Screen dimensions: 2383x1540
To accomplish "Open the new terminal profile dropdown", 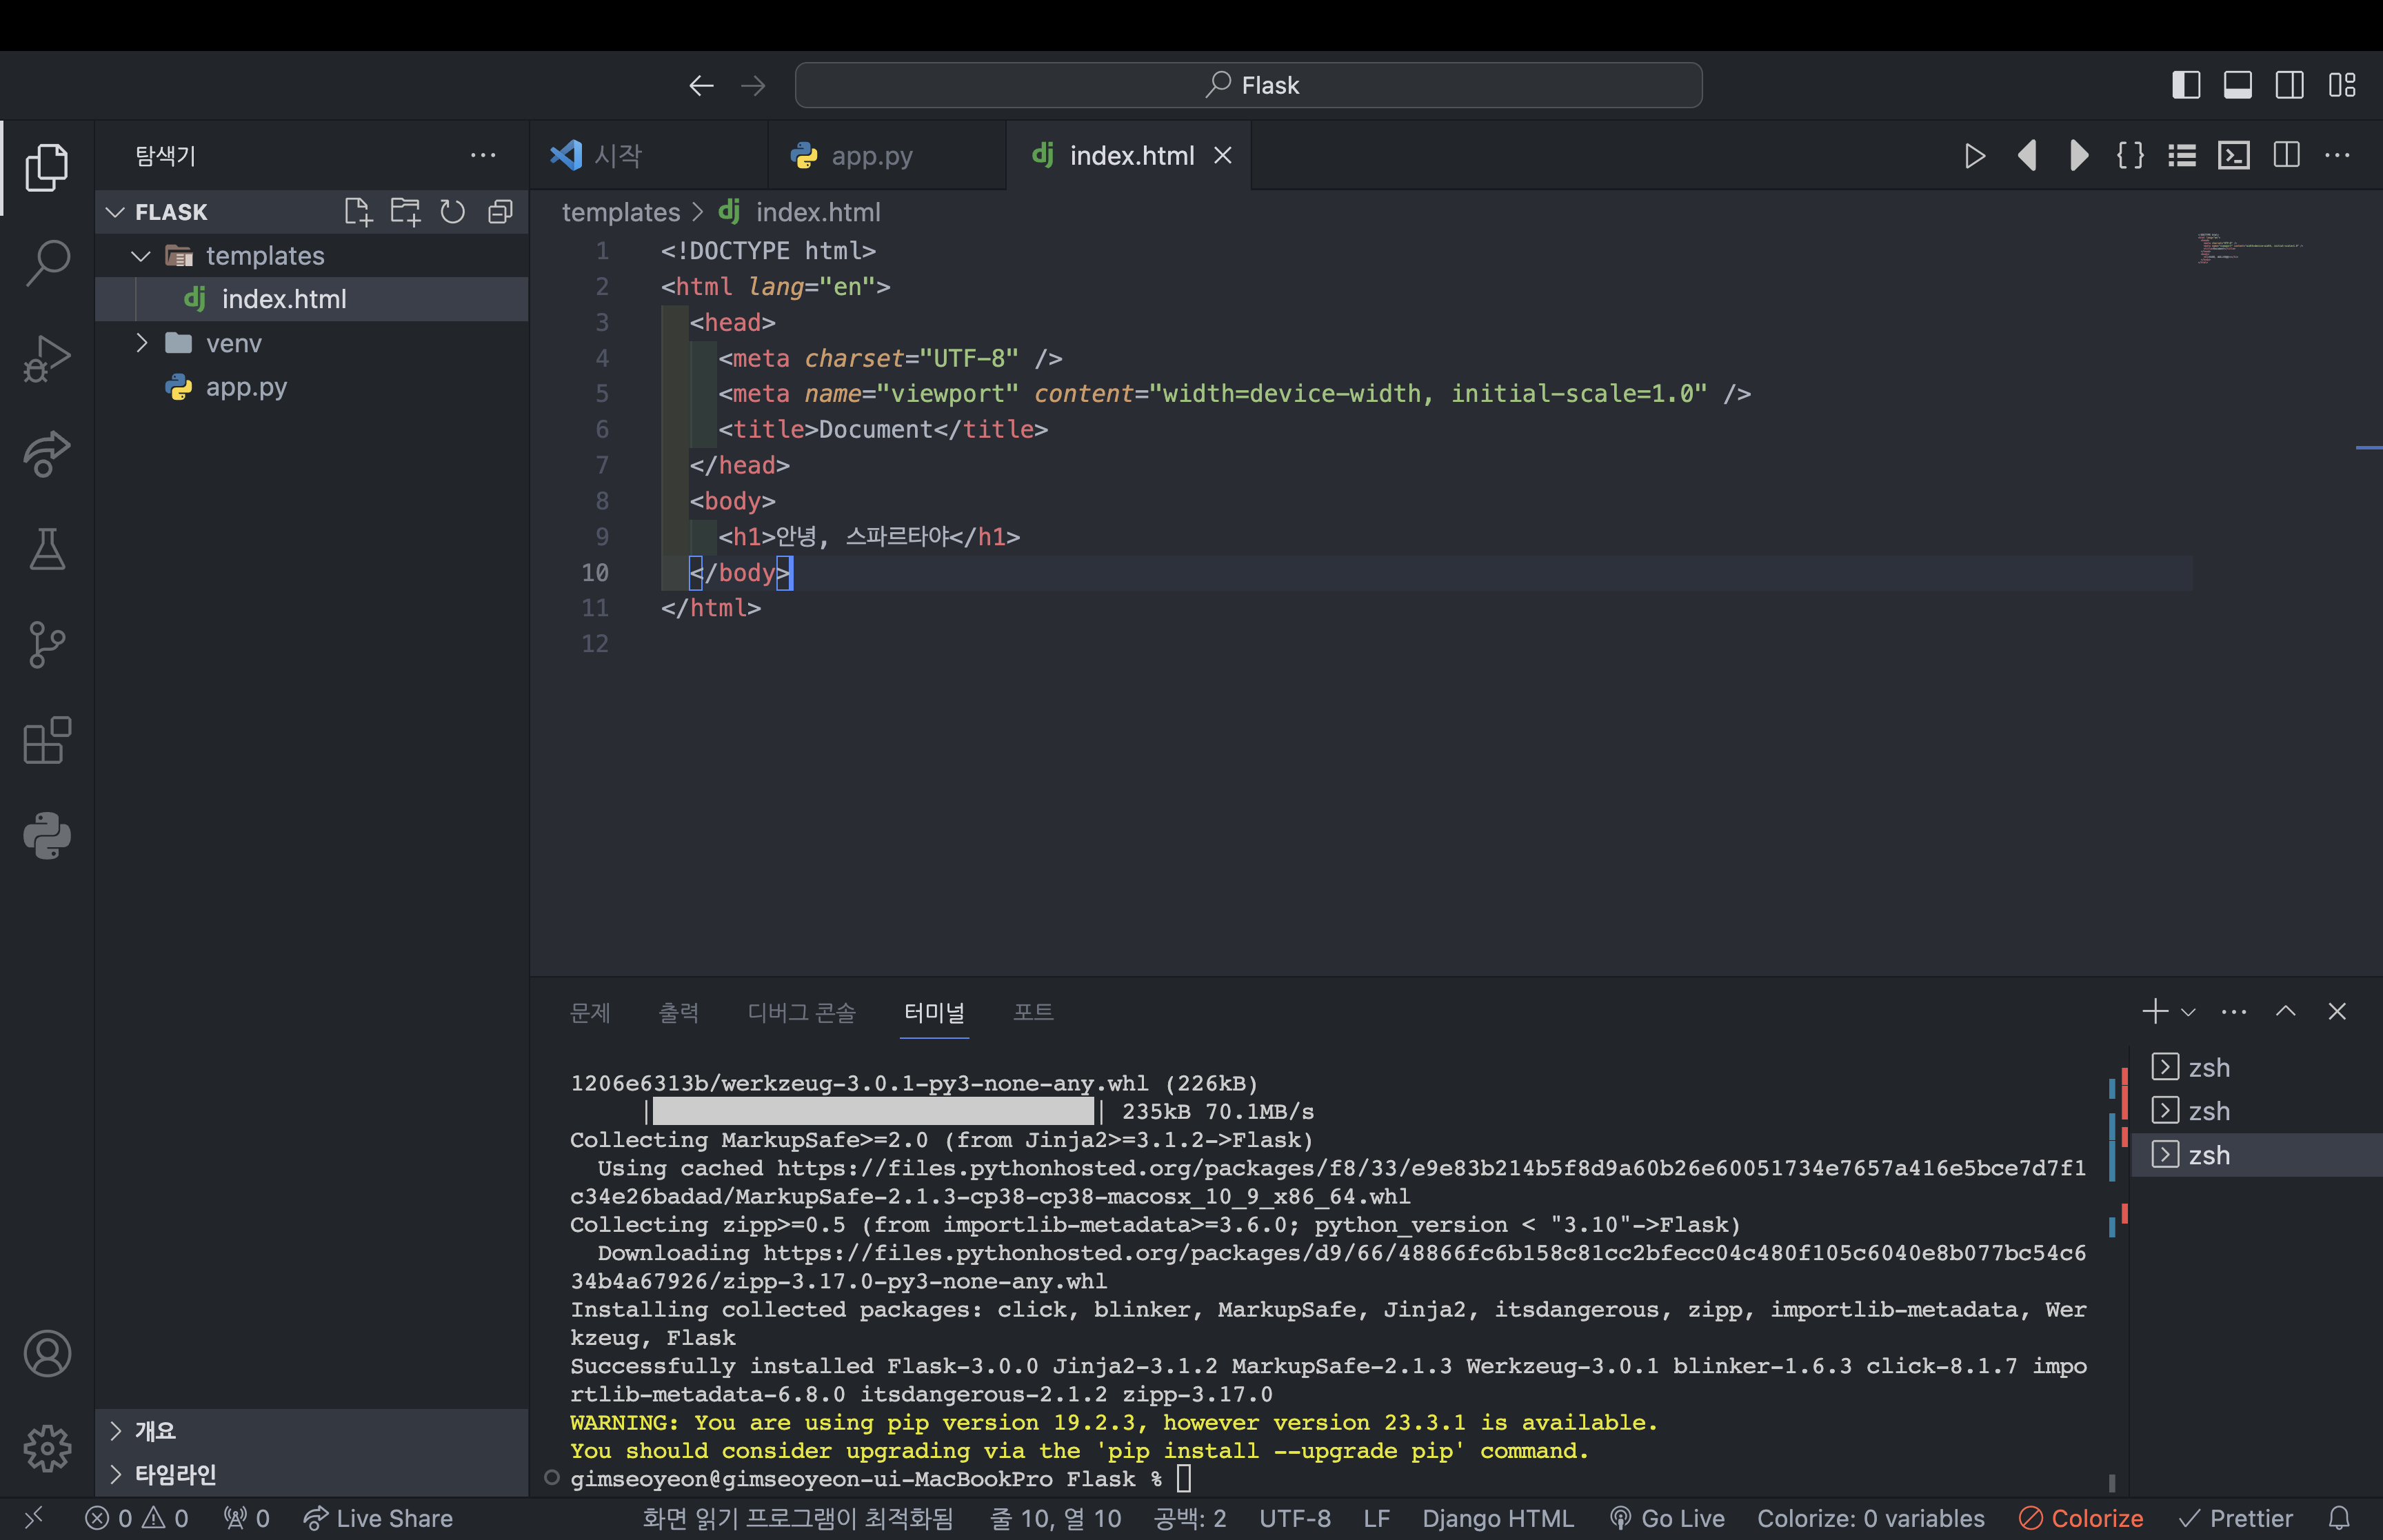I will (x=2188, y=1012).
